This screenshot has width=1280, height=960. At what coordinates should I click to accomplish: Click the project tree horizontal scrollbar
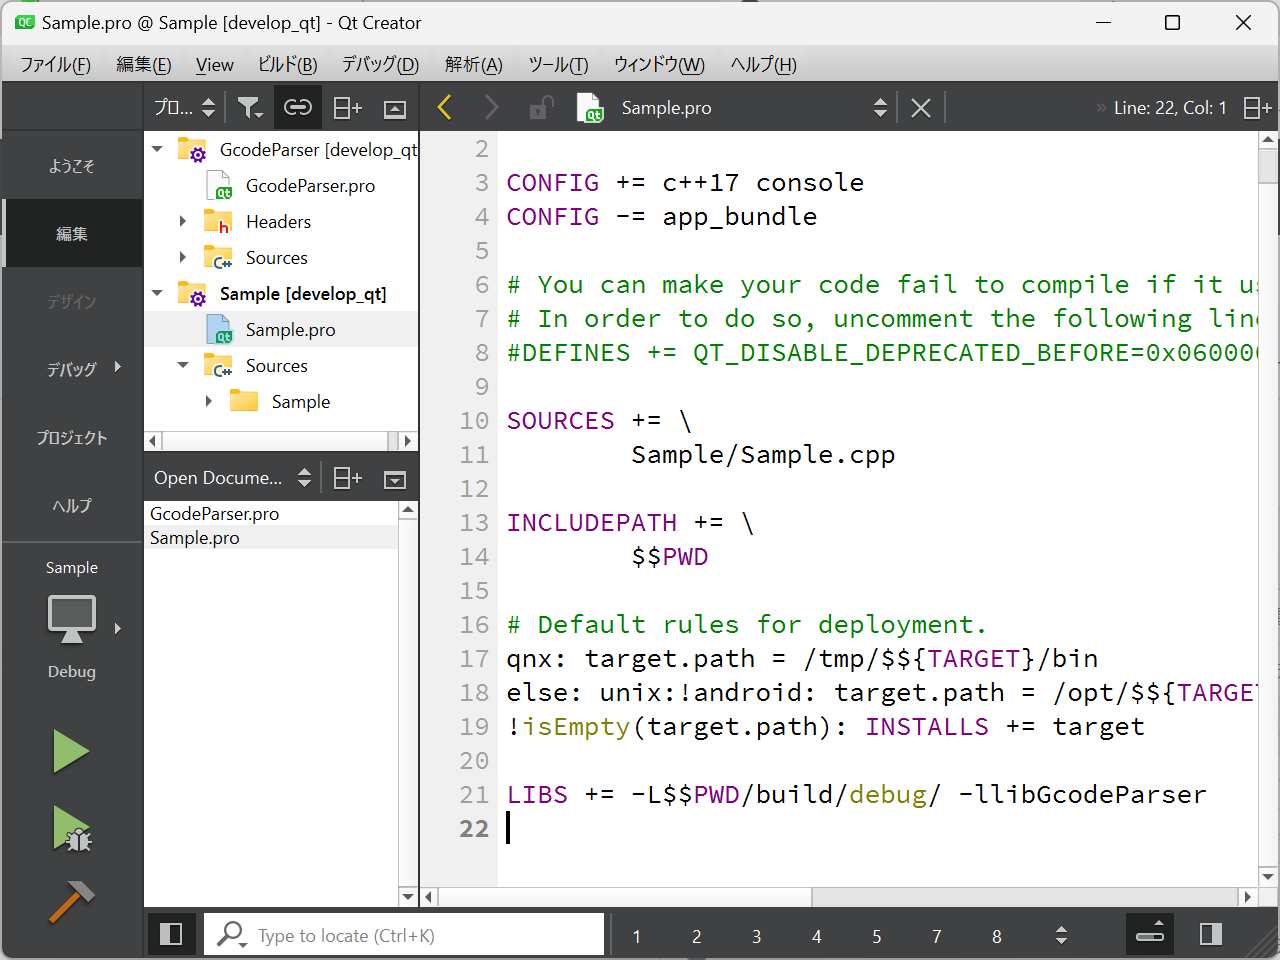(280, 441)
